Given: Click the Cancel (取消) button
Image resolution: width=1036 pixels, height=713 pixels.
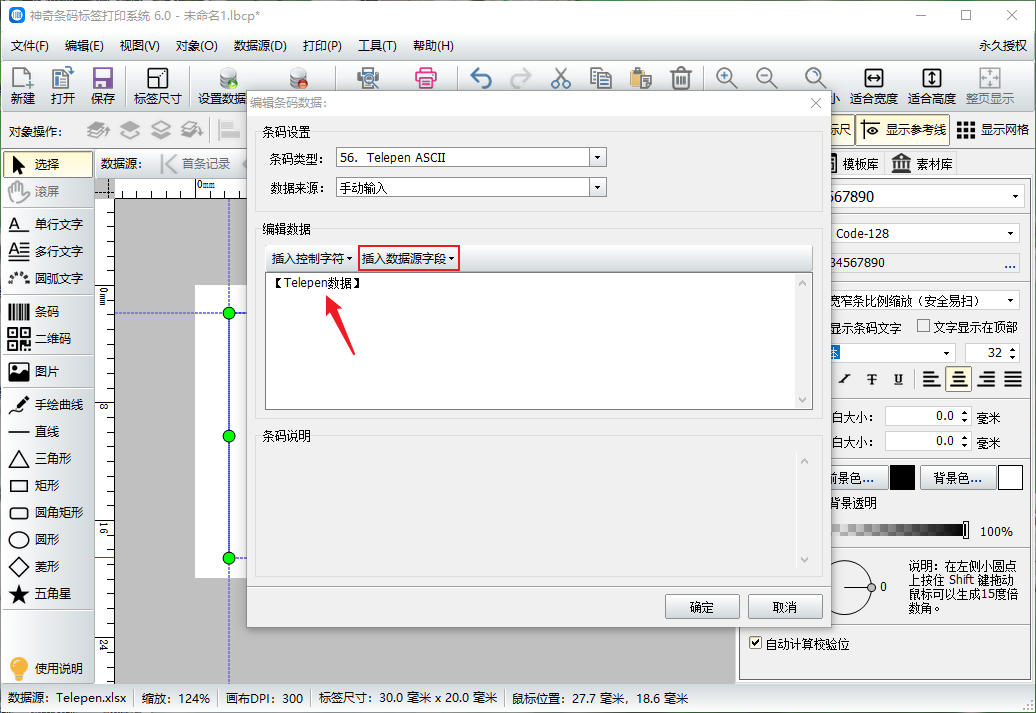Looking at the screenshot, I should pos(785,607).
